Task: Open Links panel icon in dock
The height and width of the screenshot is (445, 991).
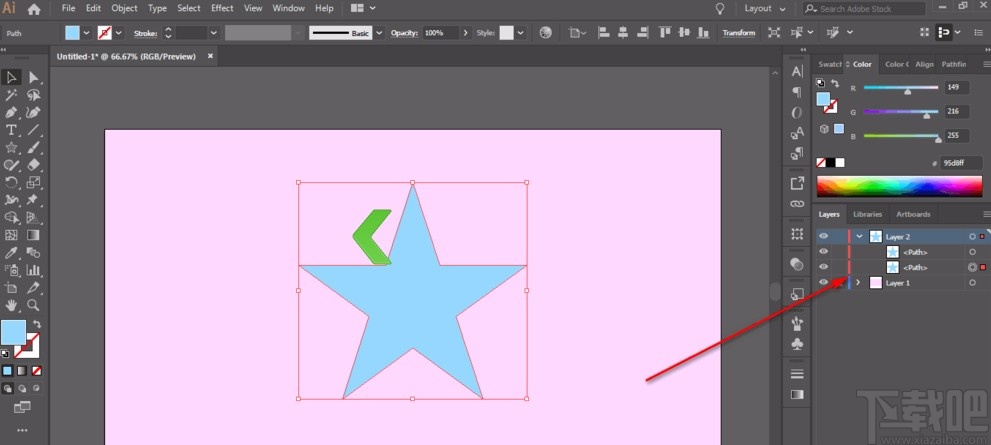Action: coord(798,204)
